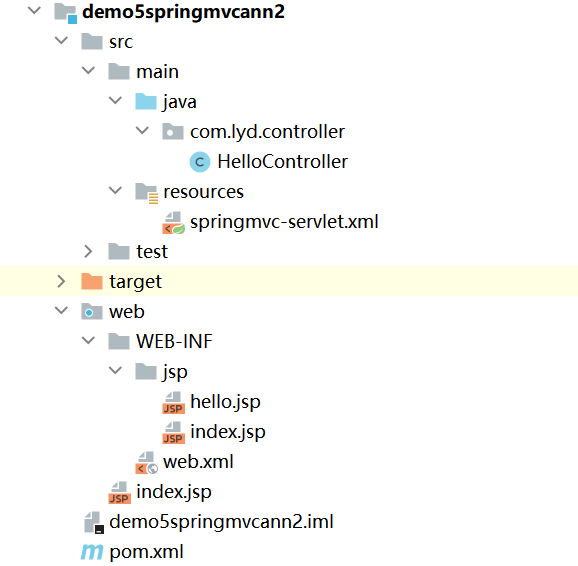Select the demo5springmvcann2 project name
Screen dimensions: 578x566
[x=183, y=12]
